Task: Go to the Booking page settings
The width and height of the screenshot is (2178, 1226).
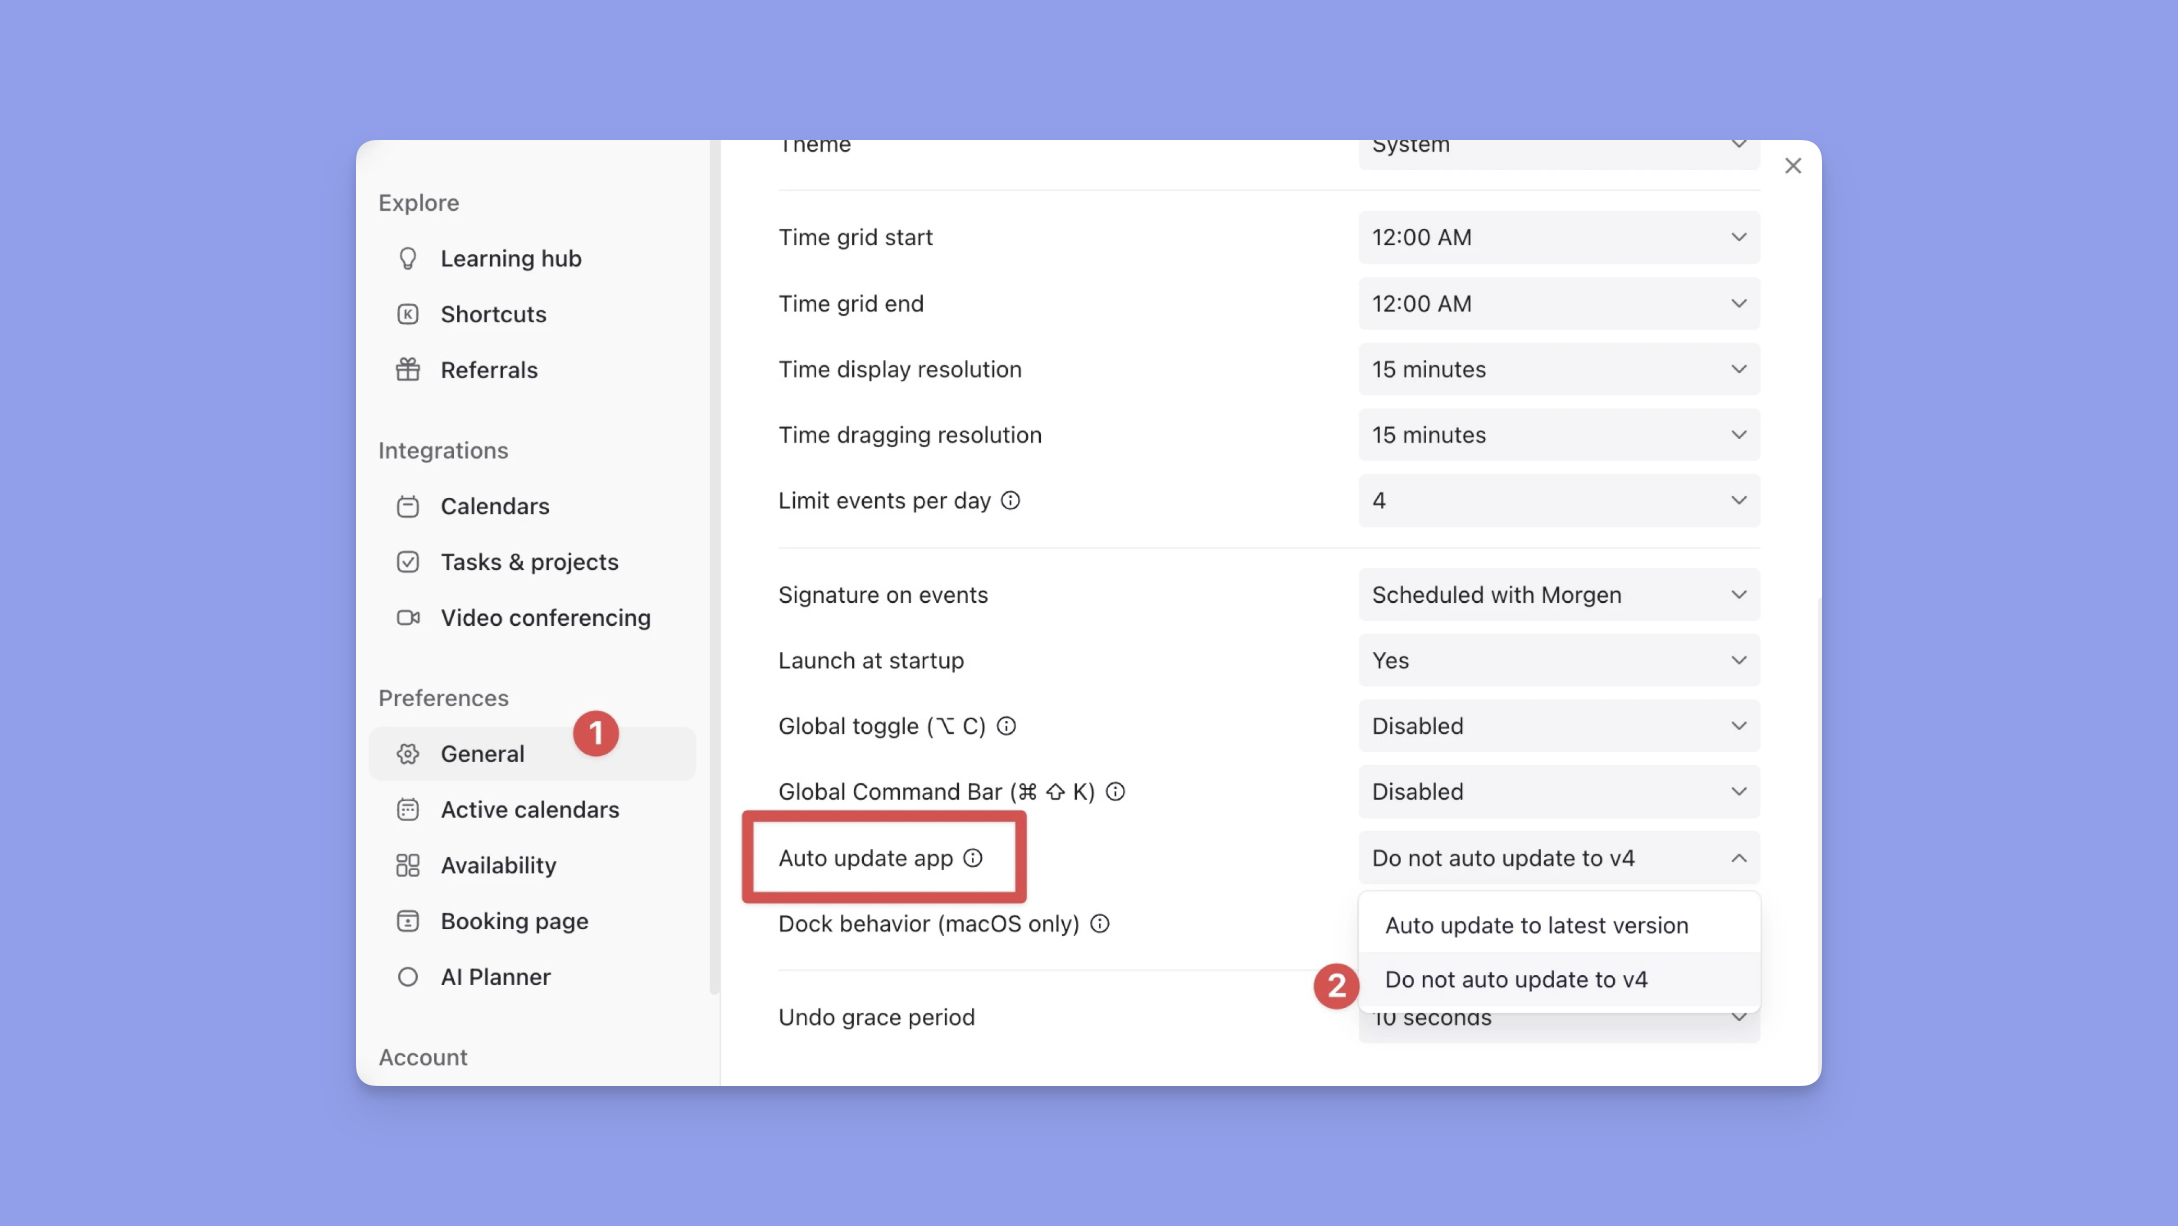Action: 514,921
